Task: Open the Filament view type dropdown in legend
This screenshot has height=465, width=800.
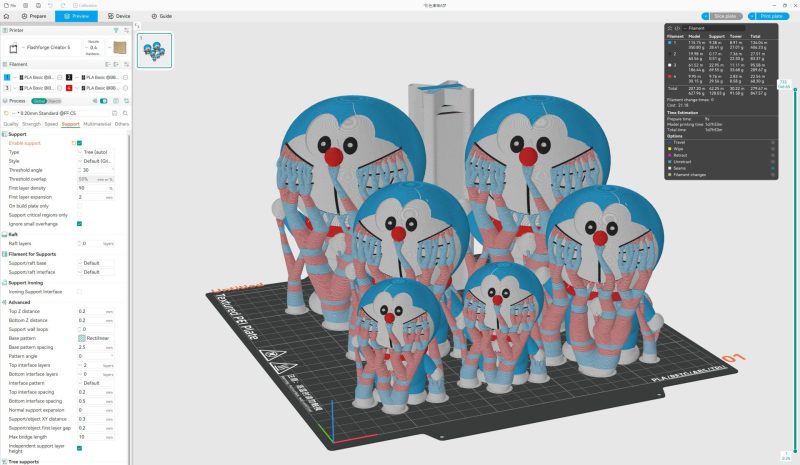Action: point(713,28)
